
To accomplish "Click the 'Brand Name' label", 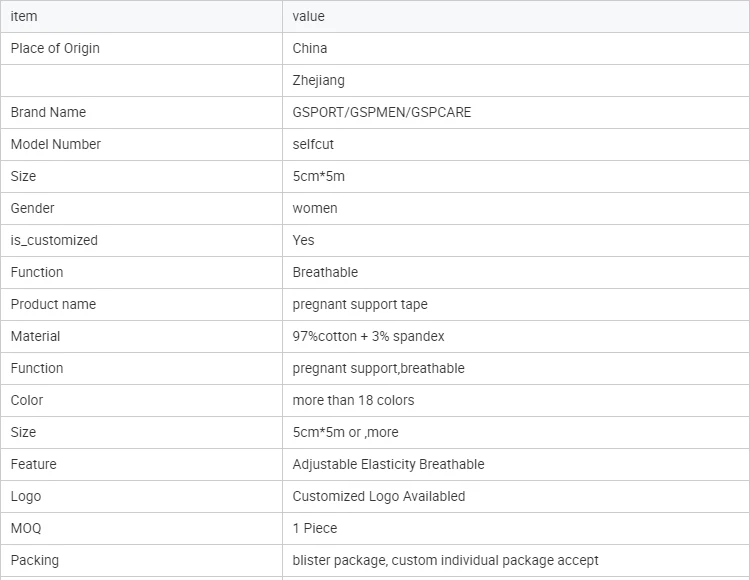I will [x=48, y=112].
